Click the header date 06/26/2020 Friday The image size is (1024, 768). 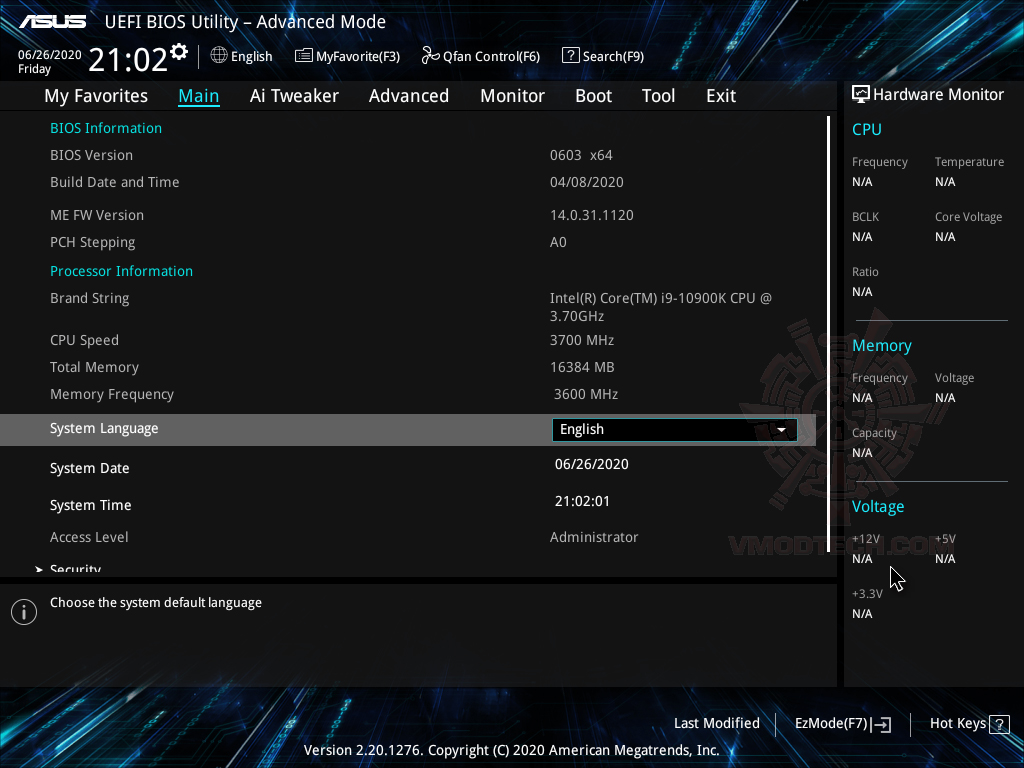[50, 61]
